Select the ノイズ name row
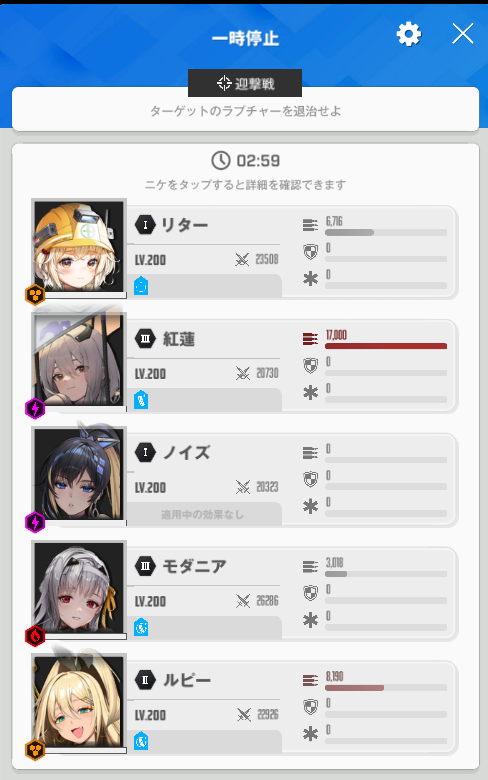 click(203, 453)
